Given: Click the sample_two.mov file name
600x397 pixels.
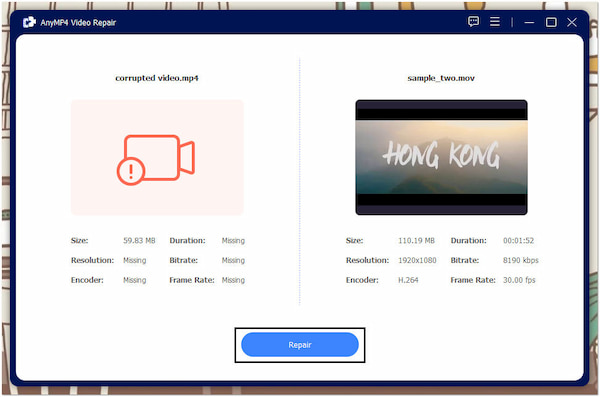Looking at the screenshot, I should coord(441,78).
